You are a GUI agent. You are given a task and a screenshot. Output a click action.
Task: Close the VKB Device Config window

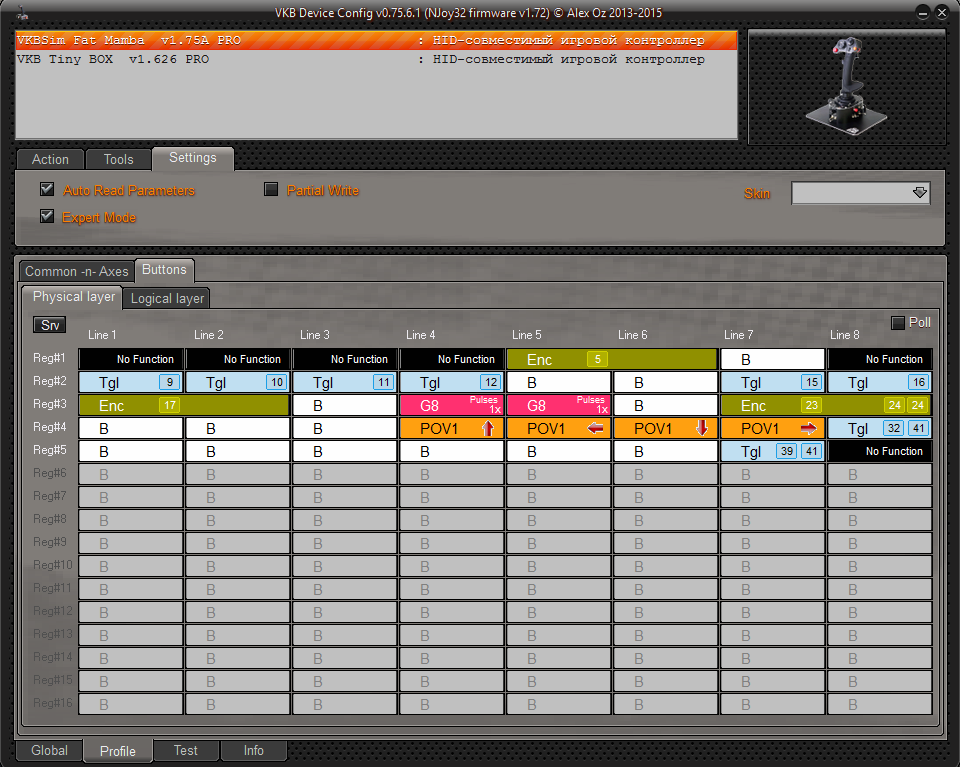click(x=942, y=13)
